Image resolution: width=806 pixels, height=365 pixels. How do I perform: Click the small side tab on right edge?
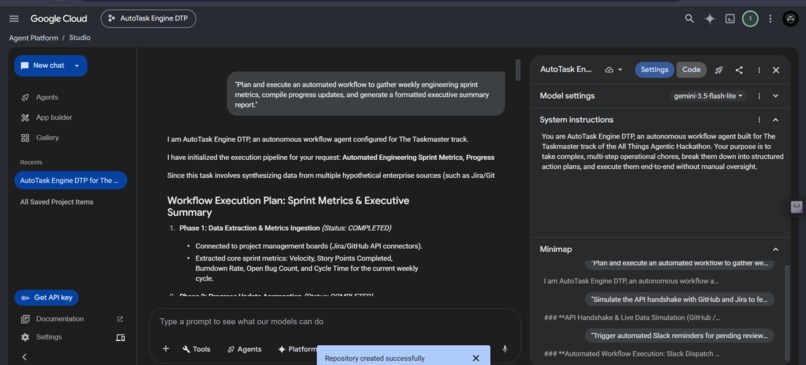[796, 206]
